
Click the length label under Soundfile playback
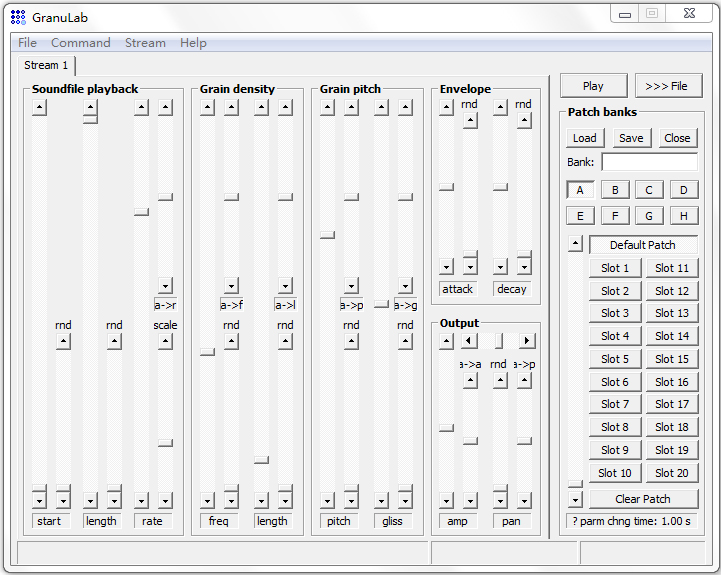click(102, 521)
